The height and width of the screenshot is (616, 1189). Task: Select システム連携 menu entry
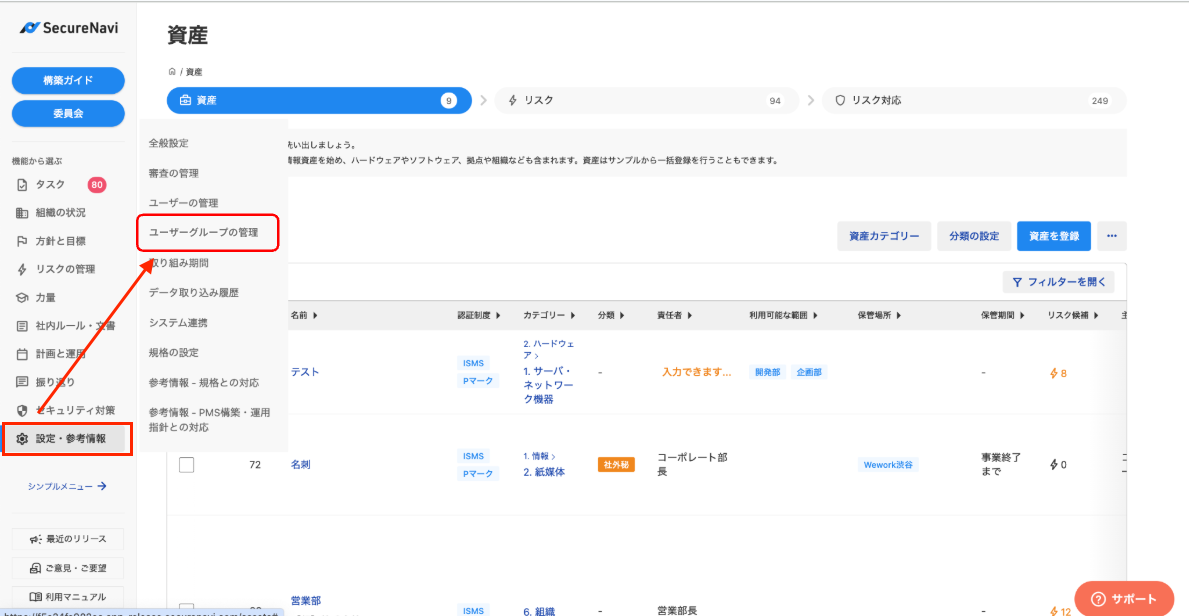tap(178, 322)
